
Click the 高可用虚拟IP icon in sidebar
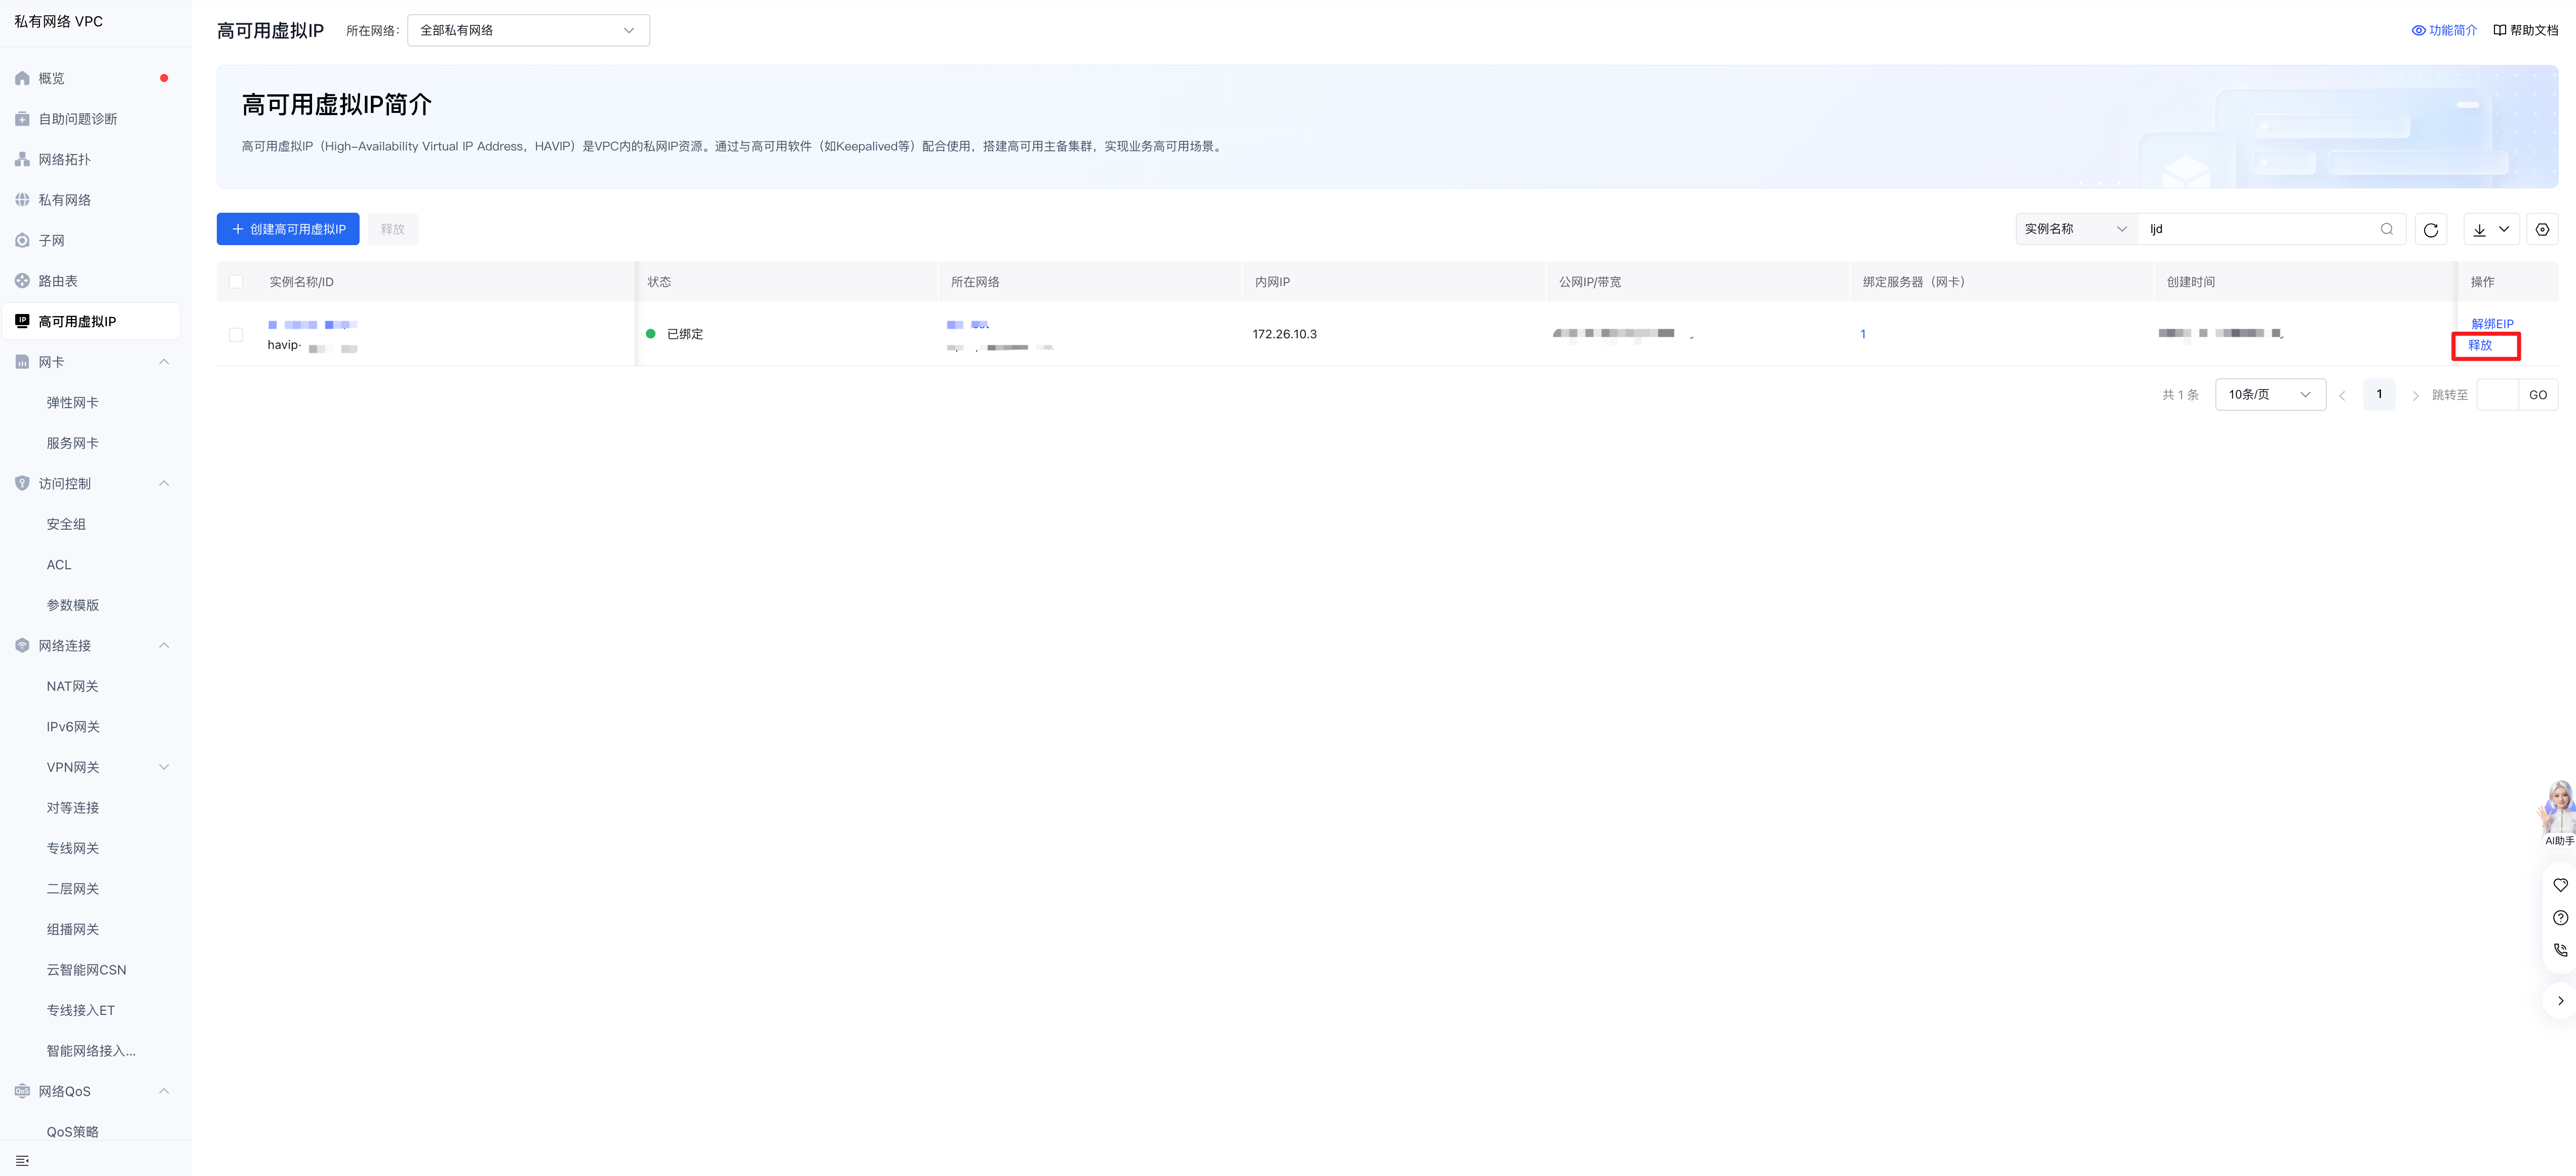coord(22,321)
